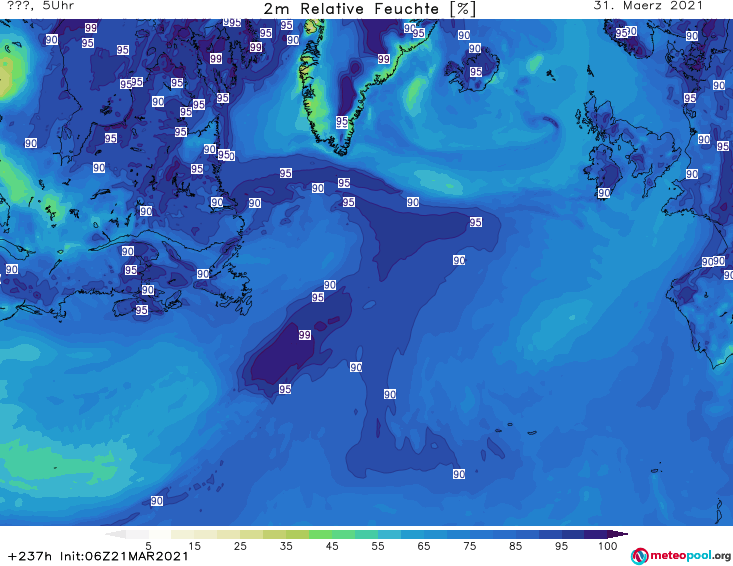Click the title '2m Relative Feuchte [%]'

(370, 9)
